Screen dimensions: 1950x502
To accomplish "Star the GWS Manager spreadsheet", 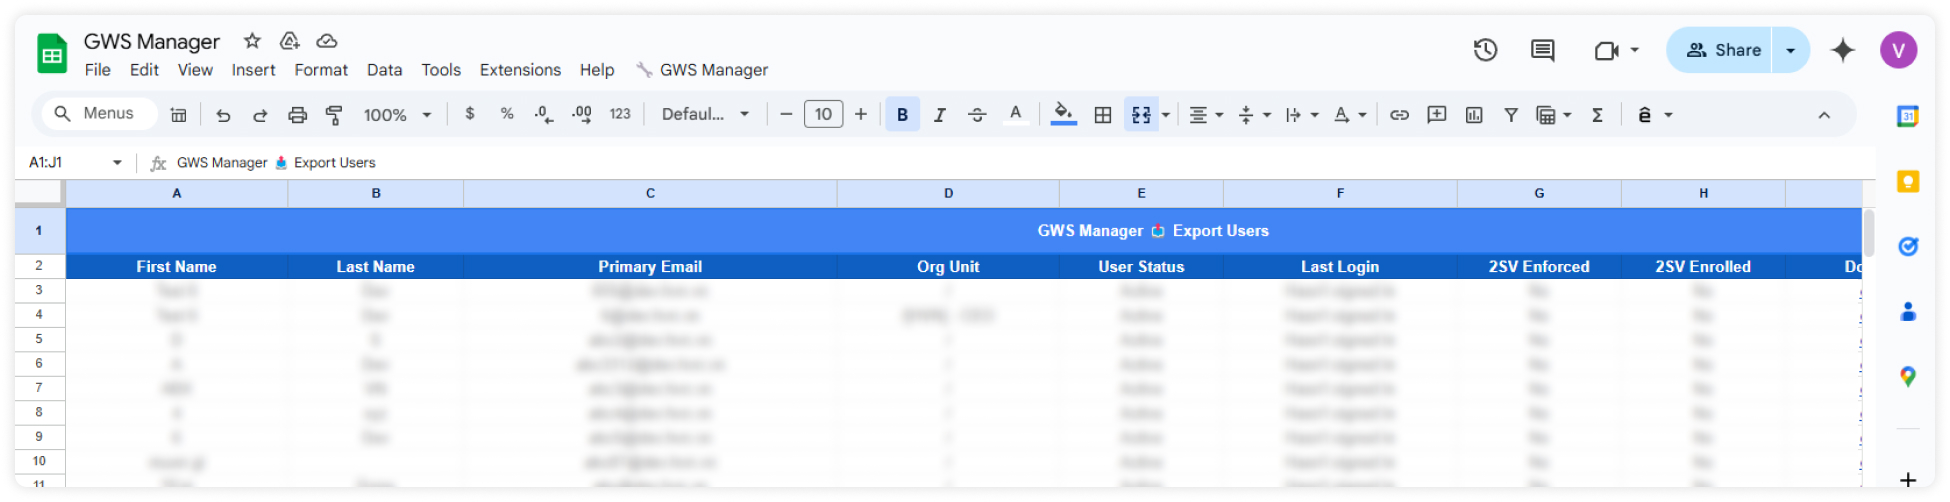I will [252, 41].
